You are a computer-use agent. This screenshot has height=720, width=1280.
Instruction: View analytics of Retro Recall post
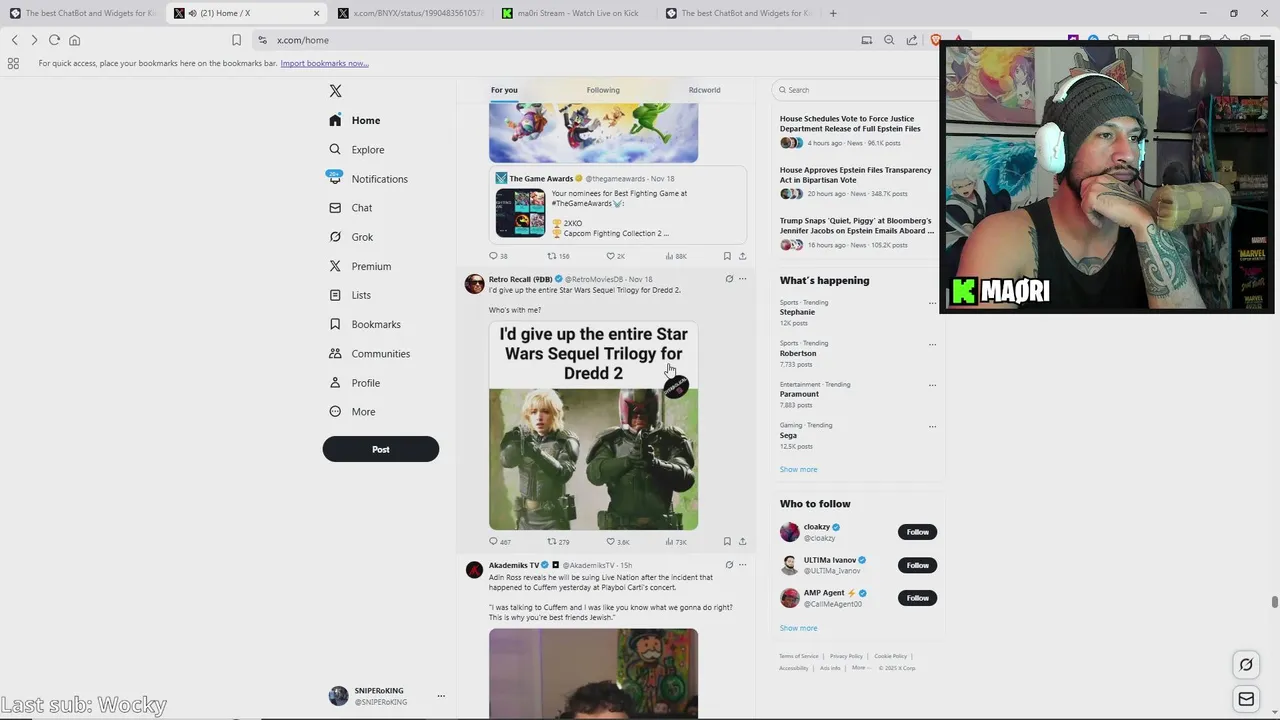click(676, 542)
